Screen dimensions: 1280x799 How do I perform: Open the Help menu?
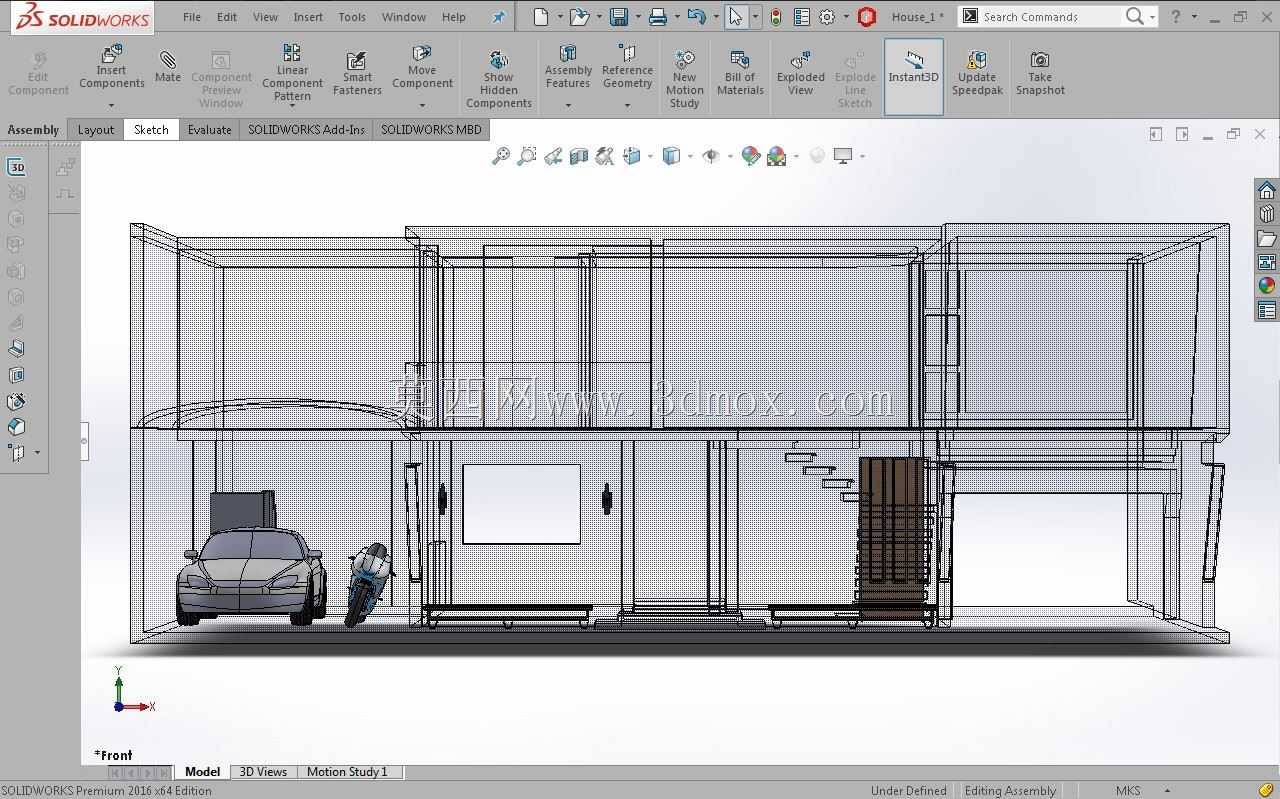click(x=454, y=17)
